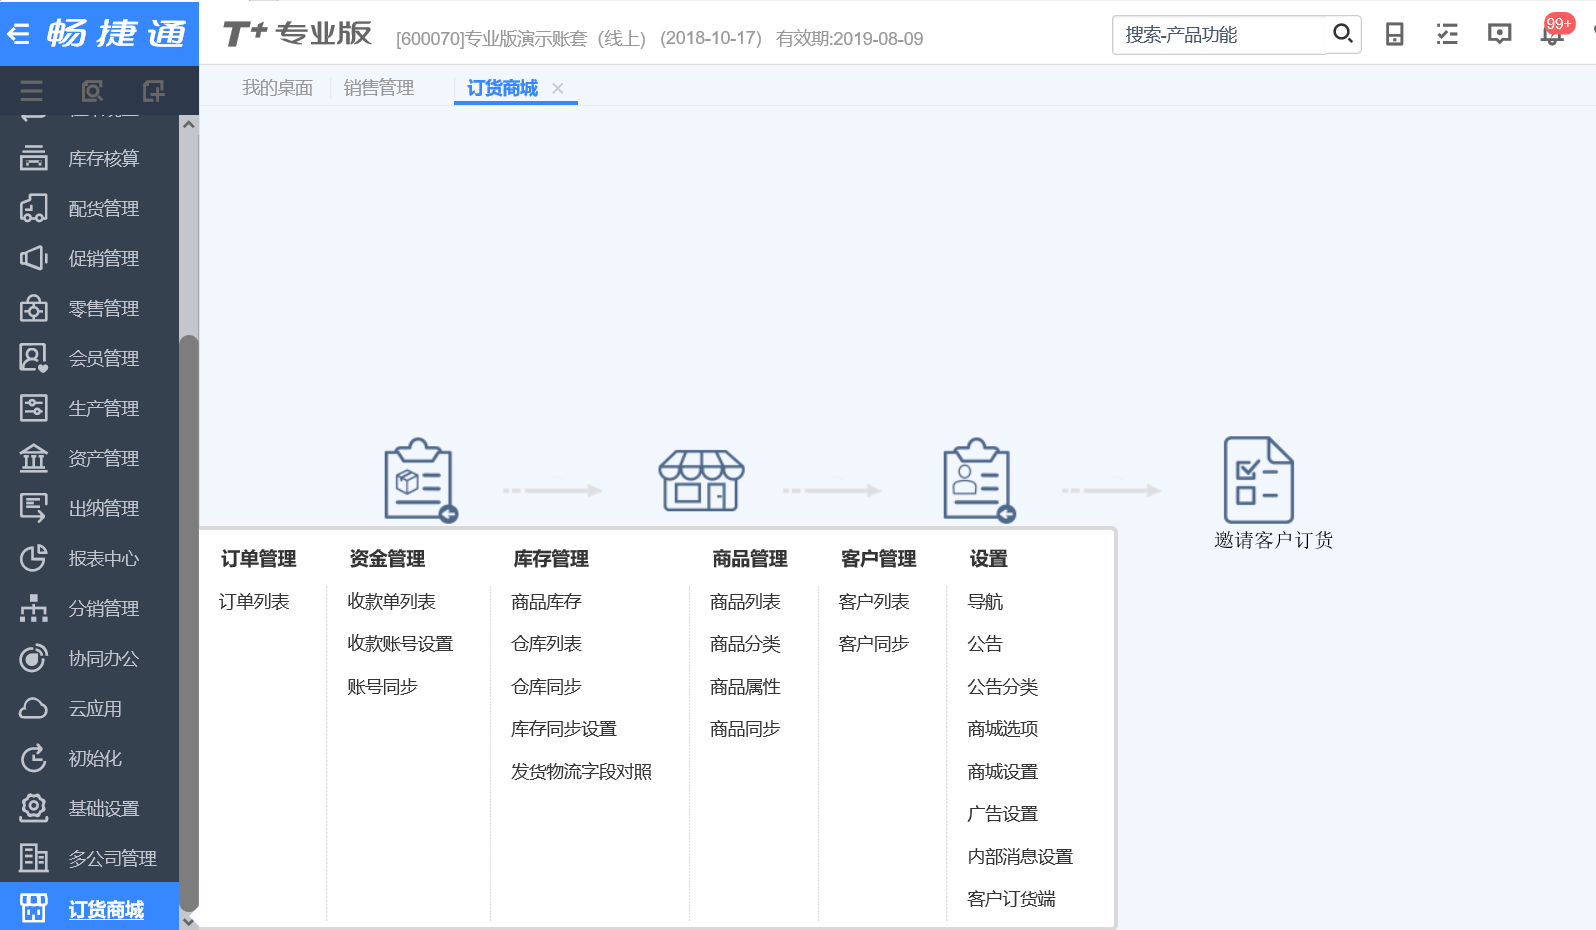Image resolution: width=1596 pixels, height=930 pixels.
Task: Open 商品分类 link
Action: (745, 644)
